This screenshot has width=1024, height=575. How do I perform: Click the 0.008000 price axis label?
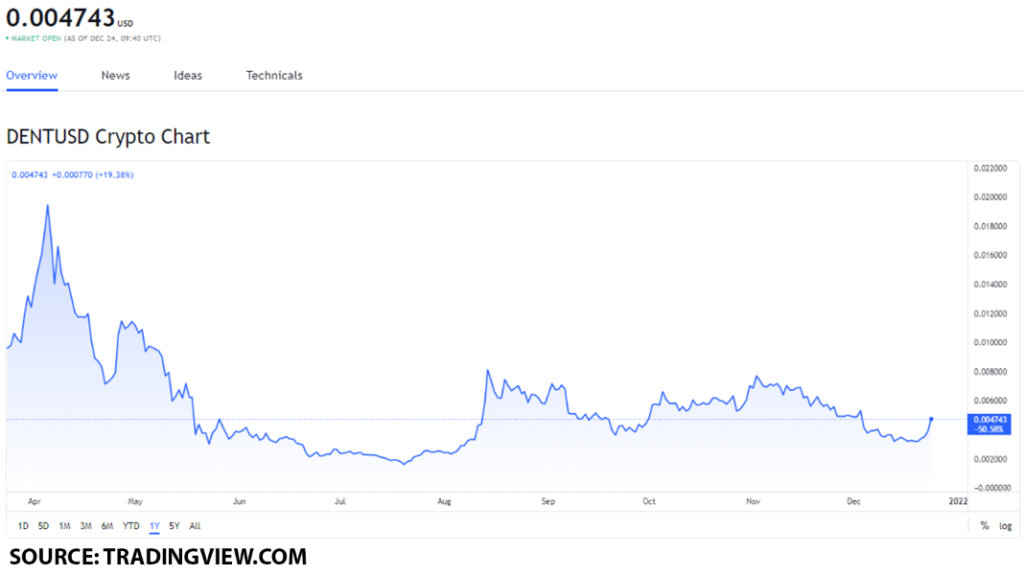pos(990,372)
